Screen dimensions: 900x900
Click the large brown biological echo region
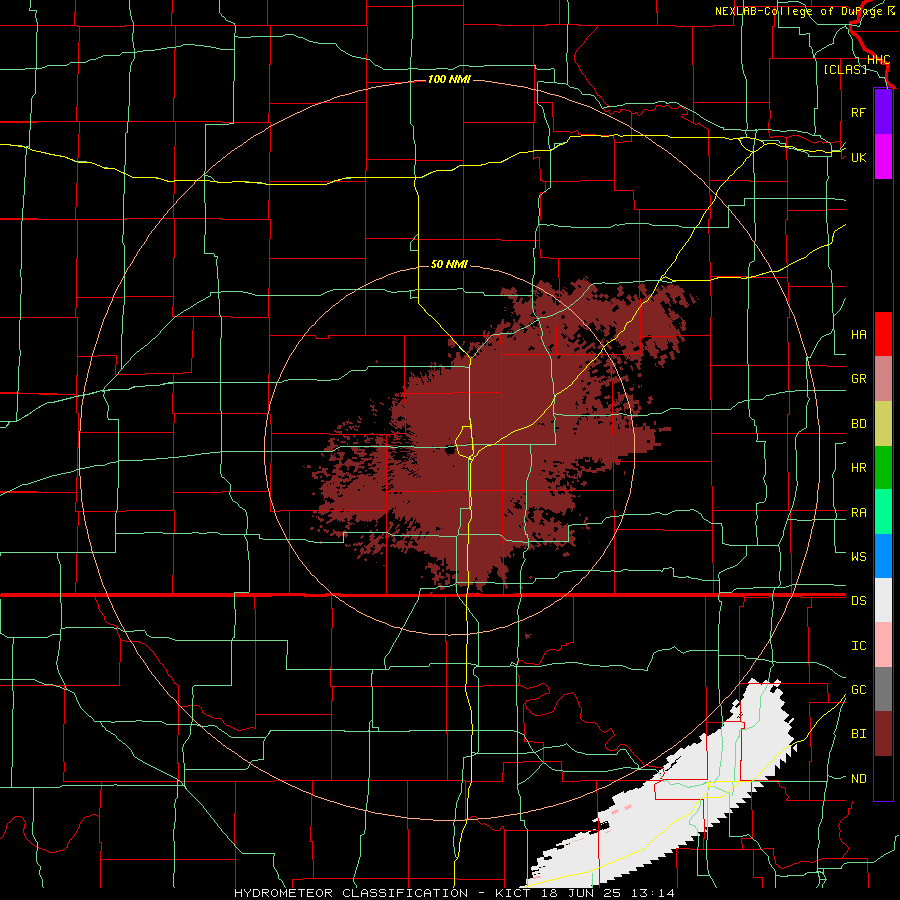pyautogui.click(x=488, y=436)
